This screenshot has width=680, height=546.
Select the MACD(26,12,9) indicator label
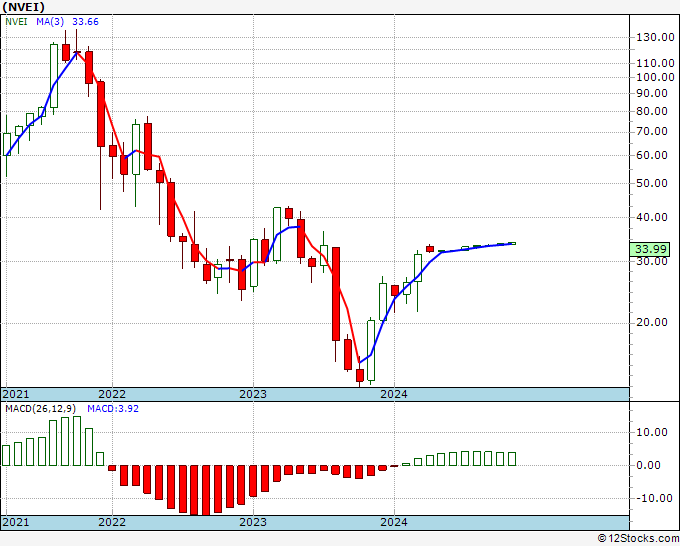[41, 409]
